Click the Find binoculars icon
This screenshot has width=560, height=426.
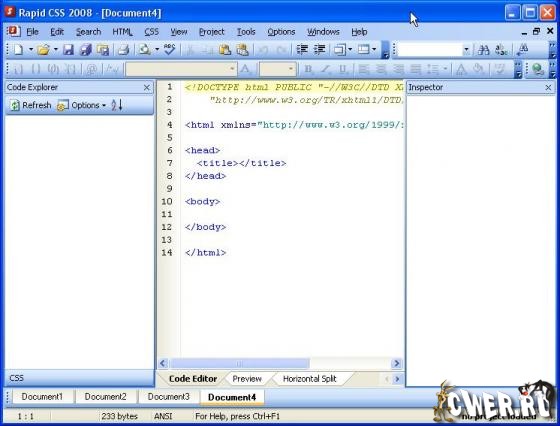(x=483, y=50)
